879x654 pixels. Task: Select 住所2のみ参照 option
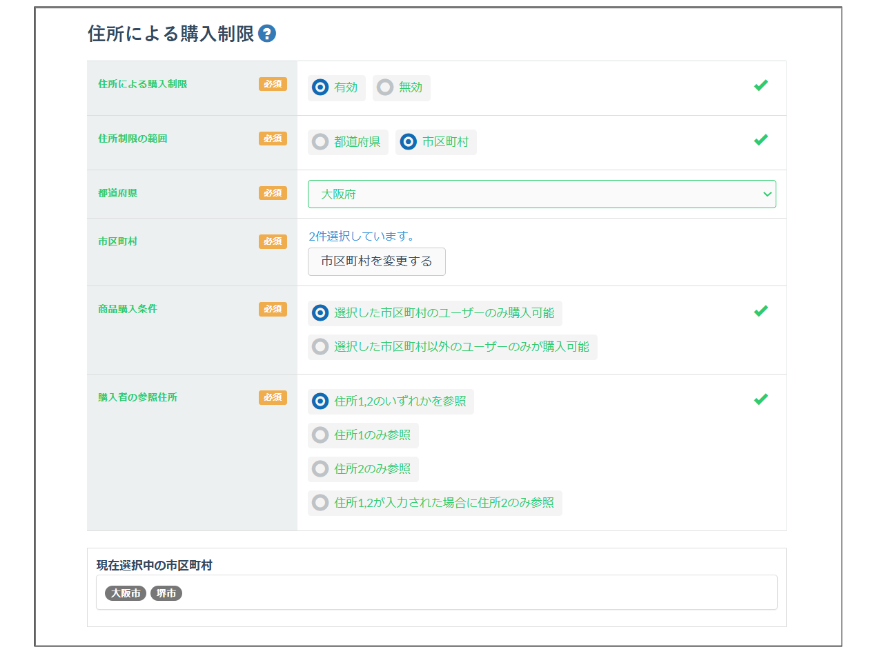[320, 468]
